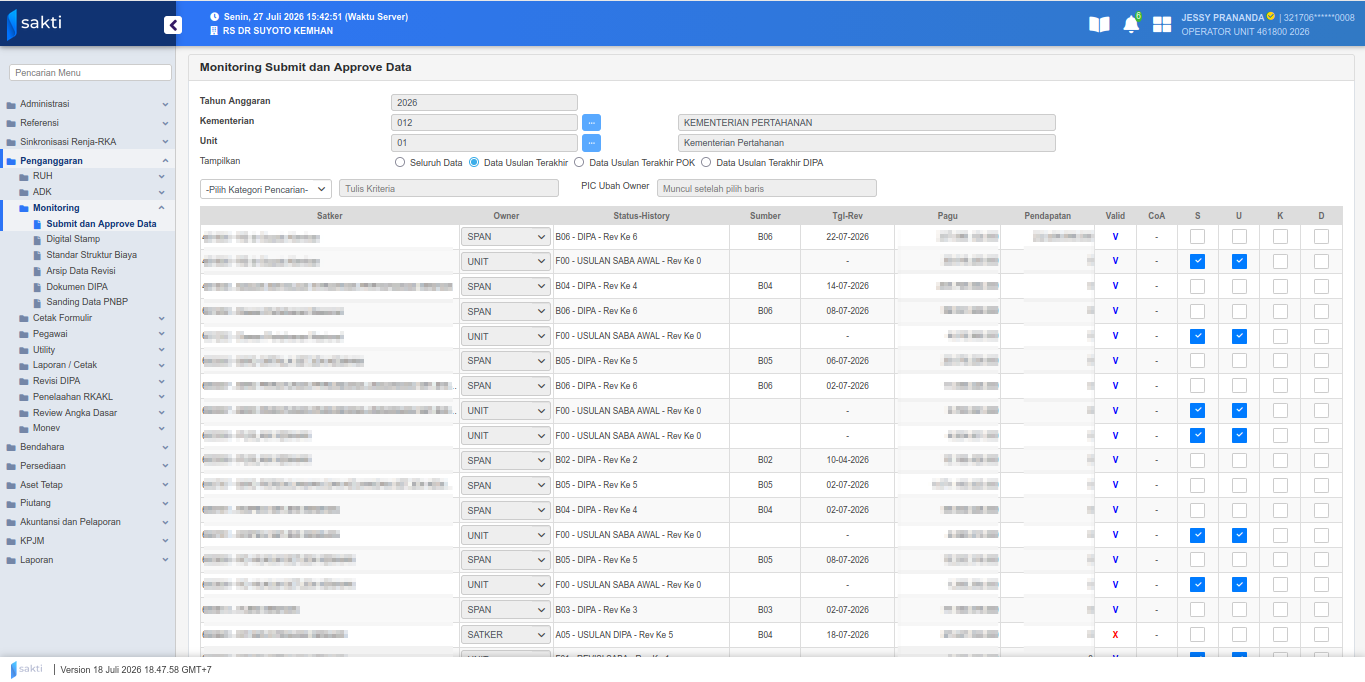Open the Review Angka Dasar submenu
This screenshot has height=682, width=1365.
tap(74, 413)
